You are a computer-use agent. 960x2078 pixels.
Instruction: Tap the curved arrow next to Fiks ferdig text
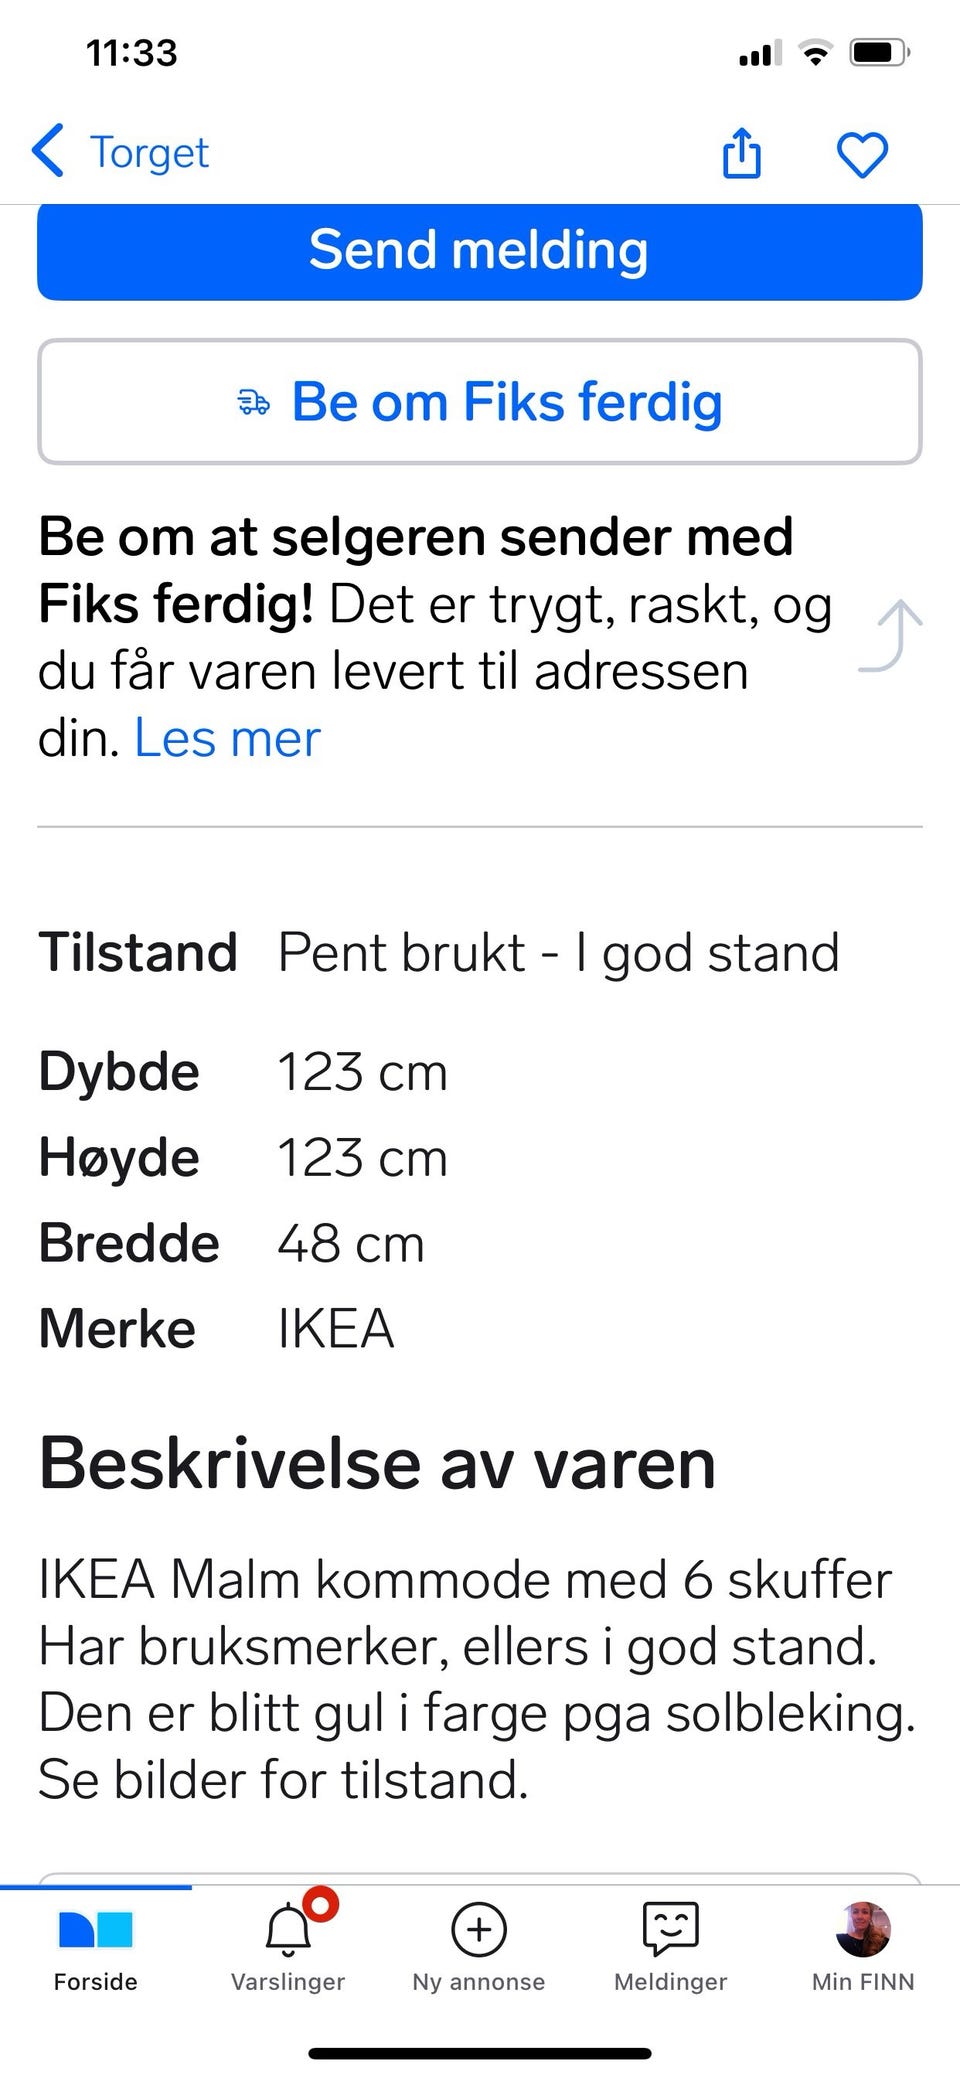pyautogui.click(x=892, y=636)
